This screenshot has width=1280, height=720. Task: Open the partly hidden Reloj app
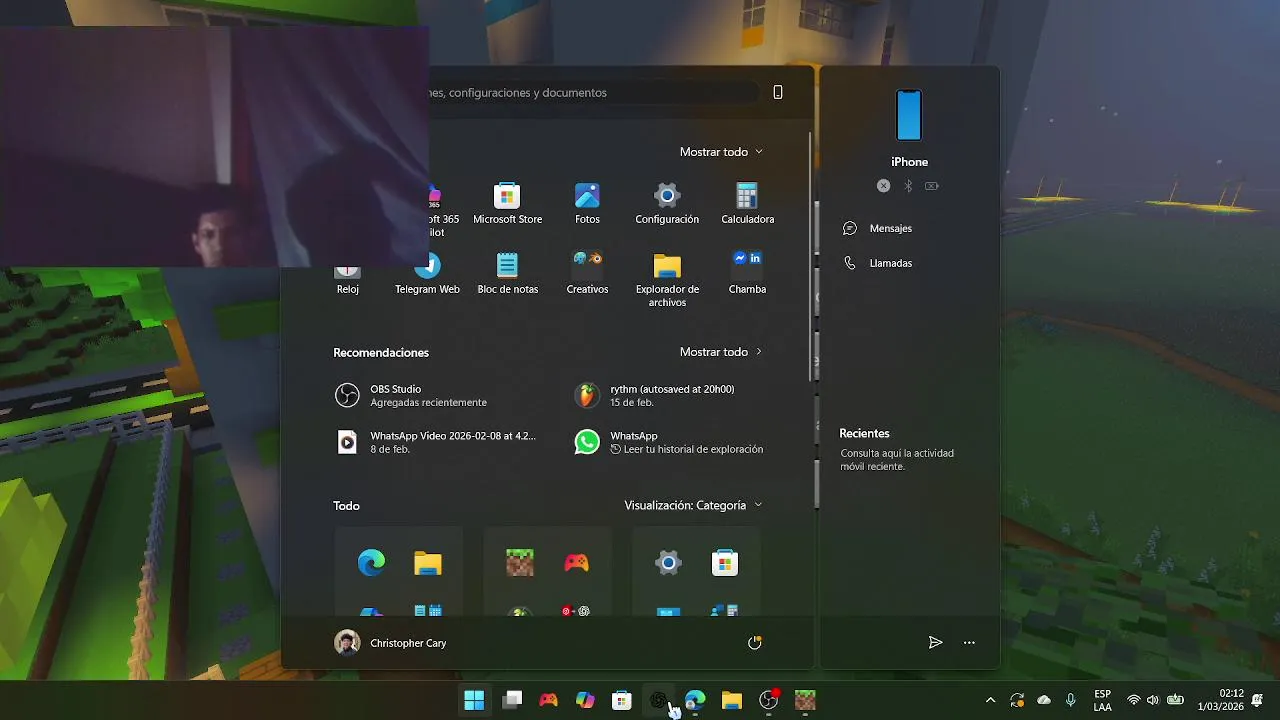pyautogui.click(x=347, y=281)
